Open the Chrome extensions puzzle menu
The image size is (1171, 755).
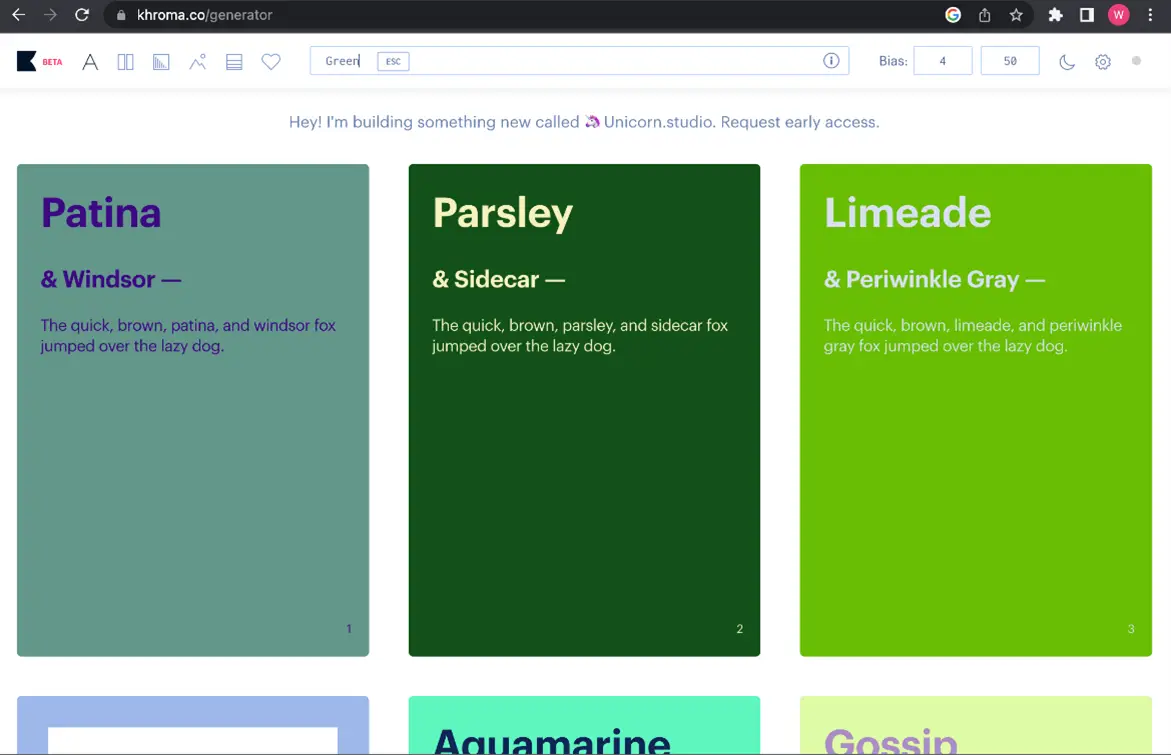click(1055, 15)
